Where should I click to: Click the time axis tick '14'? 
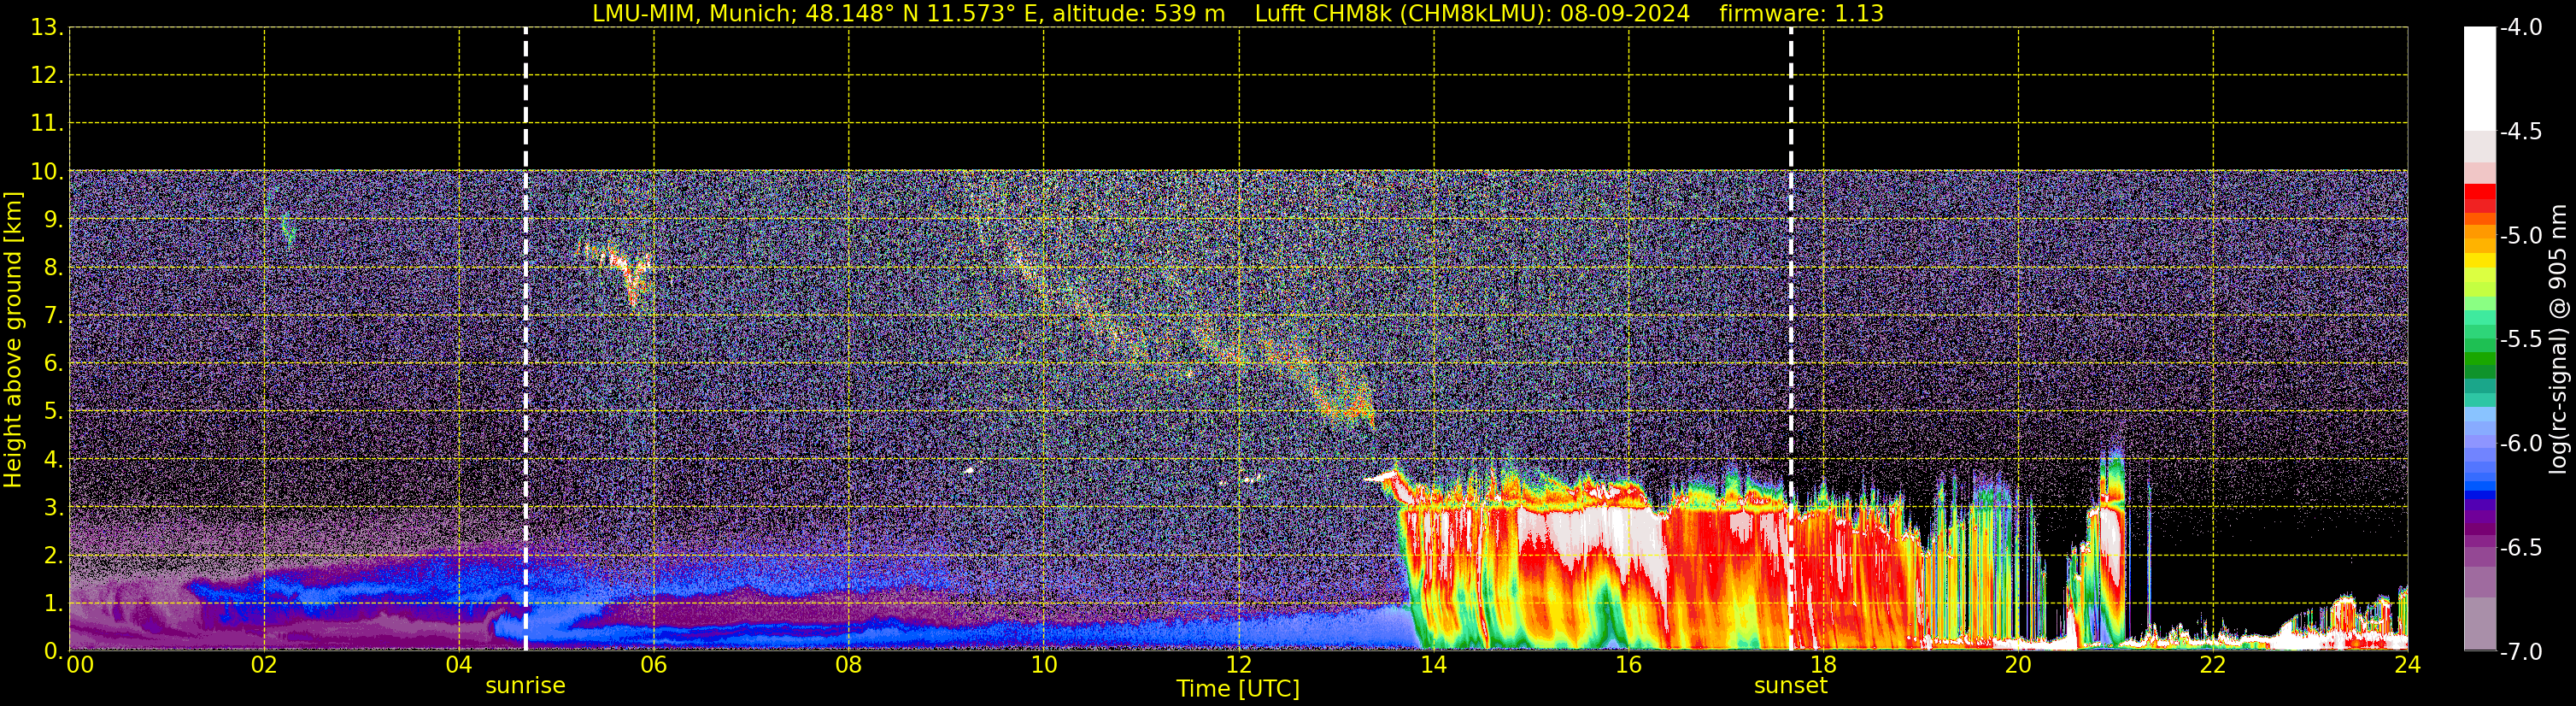click(x=1434, y=665)
